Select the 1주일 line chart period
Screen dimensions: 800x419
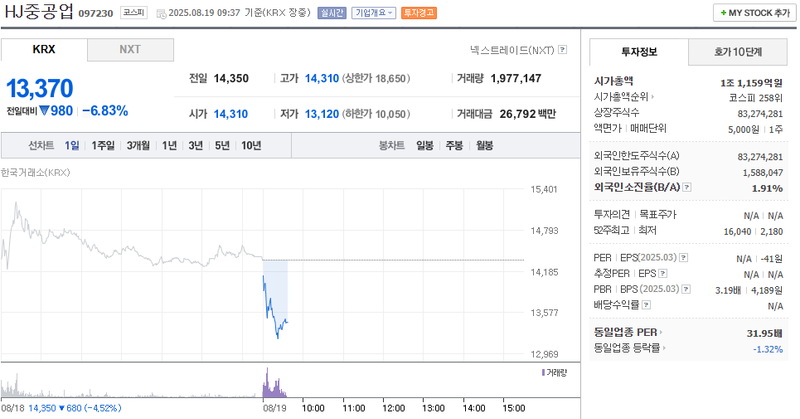pos(103,145)
